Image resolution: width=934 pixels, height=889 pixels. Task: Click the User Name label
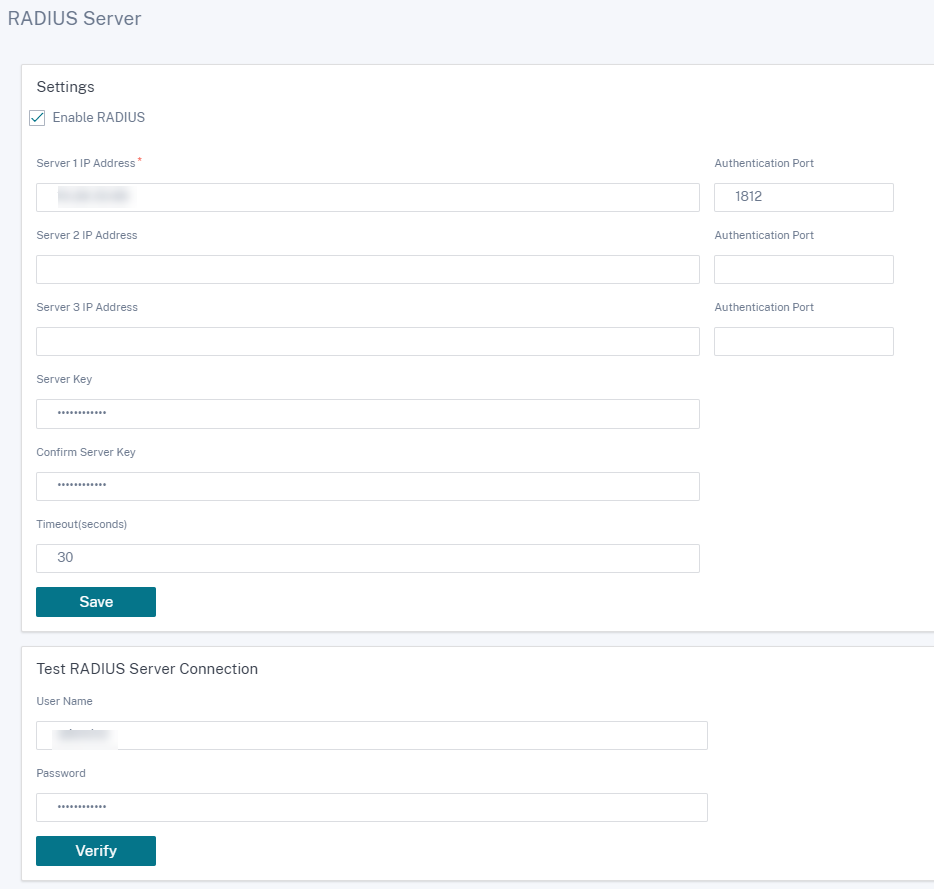click(64, 701)
